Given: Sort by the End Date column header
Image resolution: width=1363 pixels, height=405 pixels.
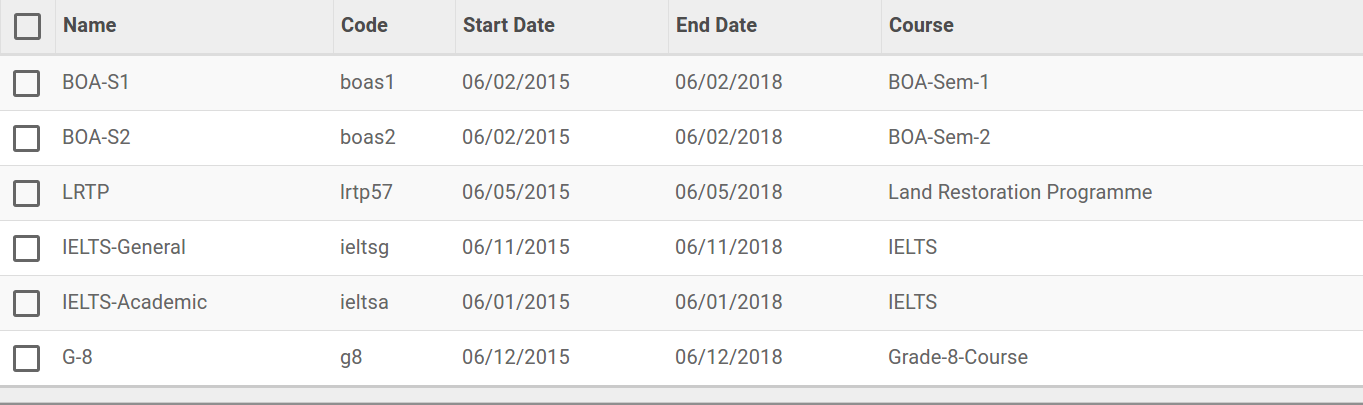Looking at the screenshot, I should tap(717, 26).
